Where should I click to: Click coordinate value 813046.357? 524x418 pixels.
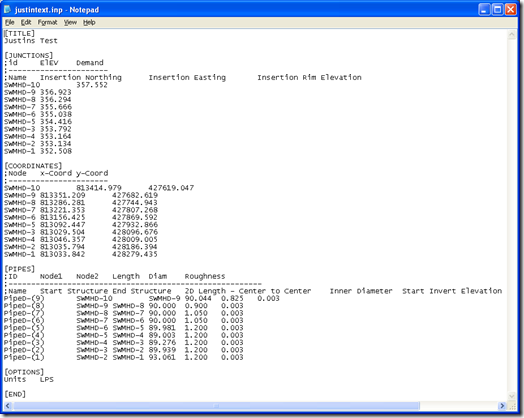point(62,240)
